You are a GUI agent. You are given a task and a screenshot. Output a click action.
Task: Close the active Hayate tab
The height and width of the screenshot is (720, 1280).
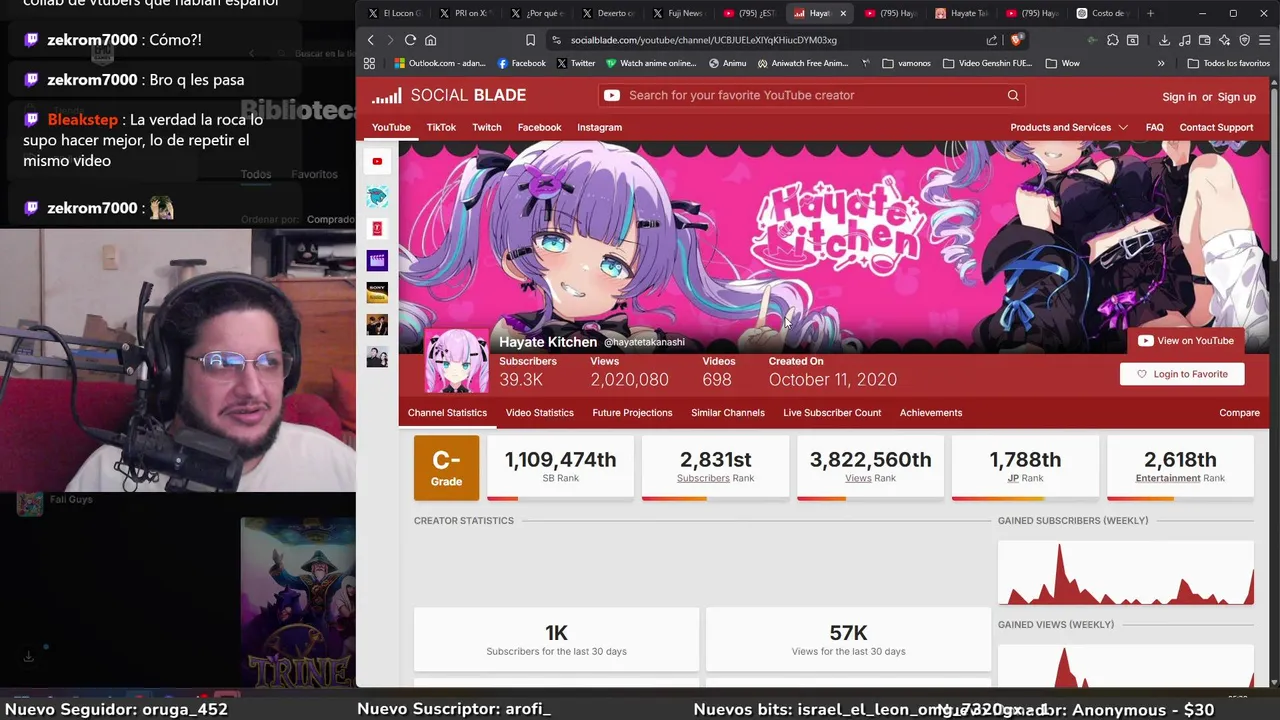(x=843, y=13)
